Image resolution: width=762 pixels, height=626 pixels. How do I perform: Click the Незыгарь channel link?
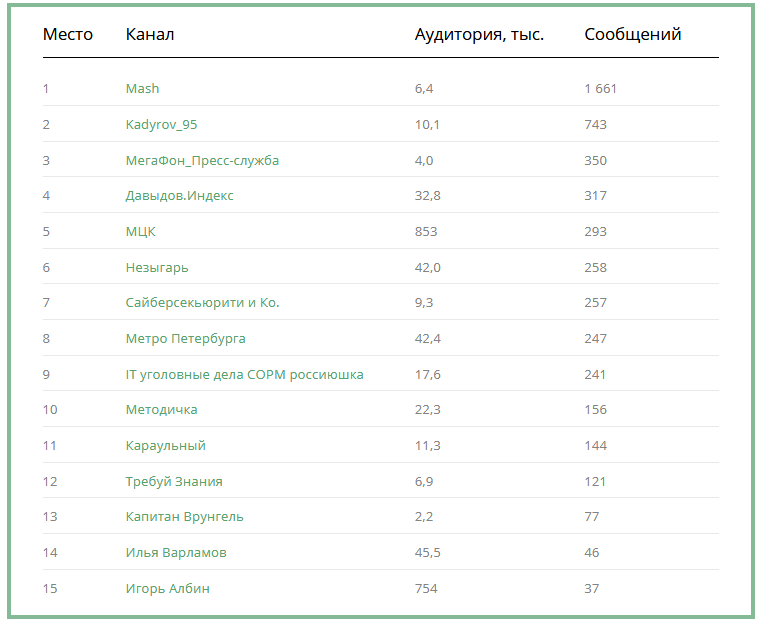[157, 268]
